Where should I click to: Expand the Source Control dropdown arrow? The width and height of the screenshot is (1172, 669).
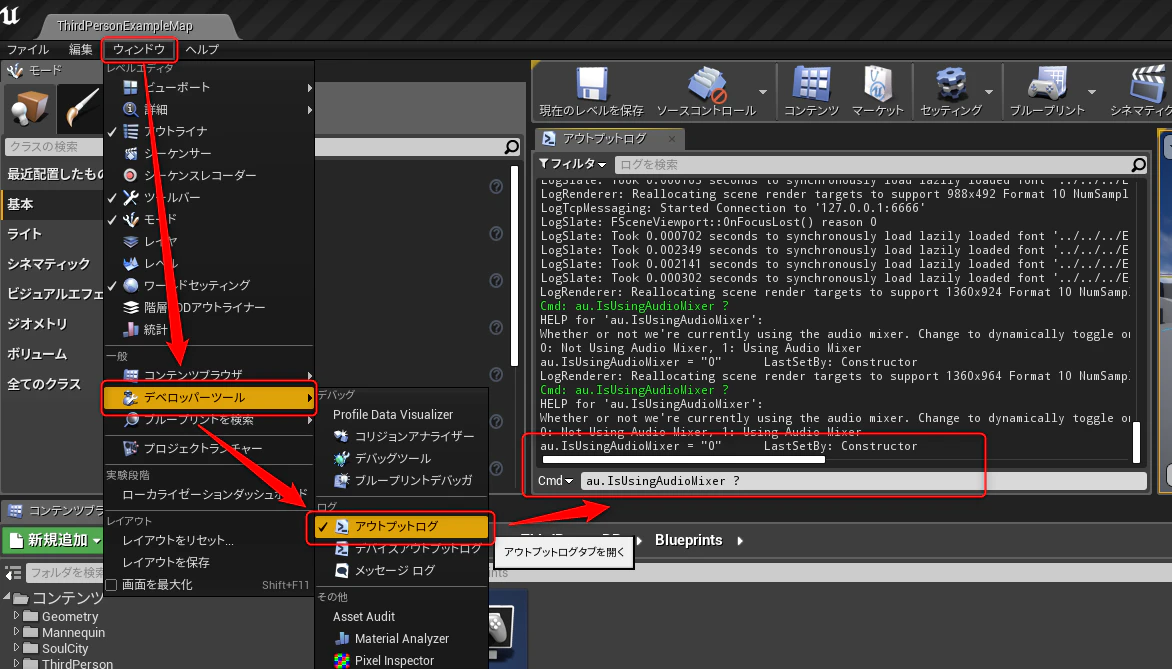point(762,92)
